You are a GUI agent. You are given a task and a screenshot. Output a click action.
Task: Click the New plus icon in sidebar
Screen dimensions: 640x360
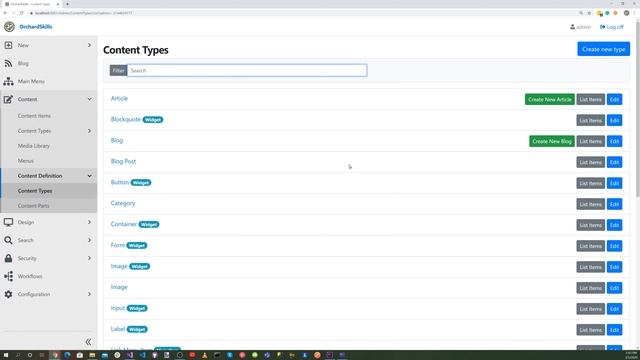8,45
